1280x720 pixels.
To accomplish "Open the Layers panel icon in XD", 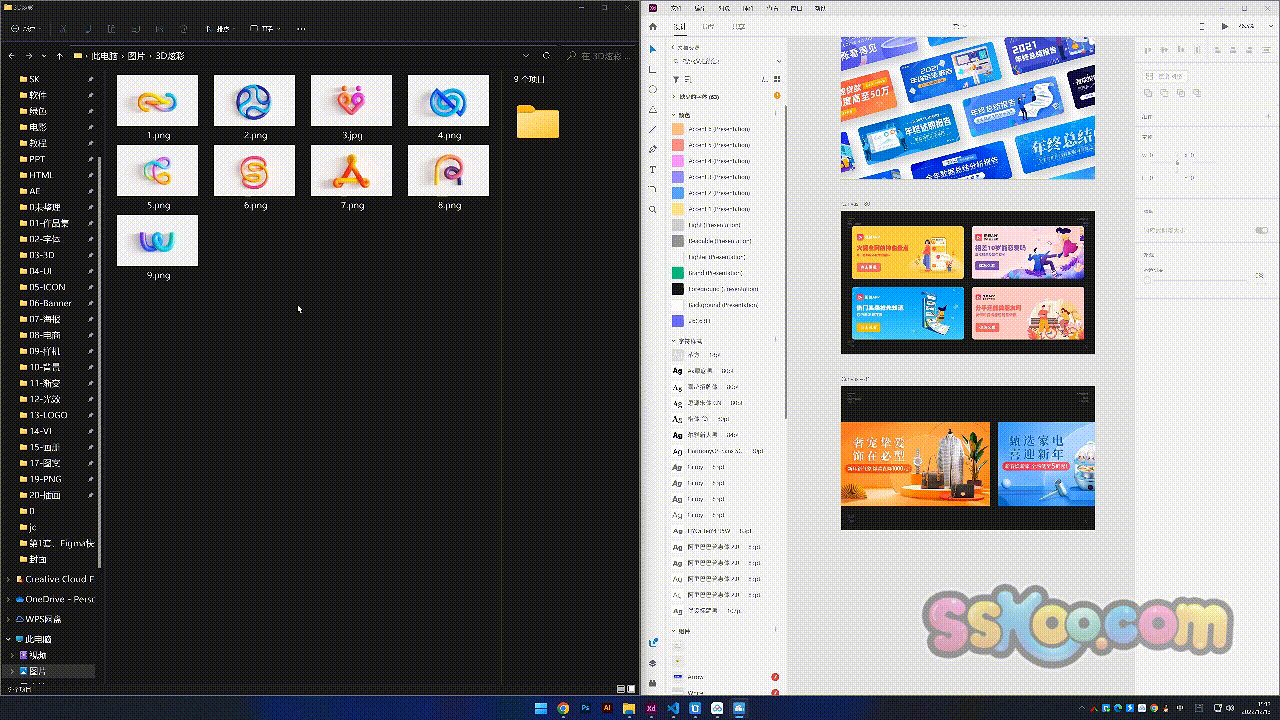I will coord(653,663).
